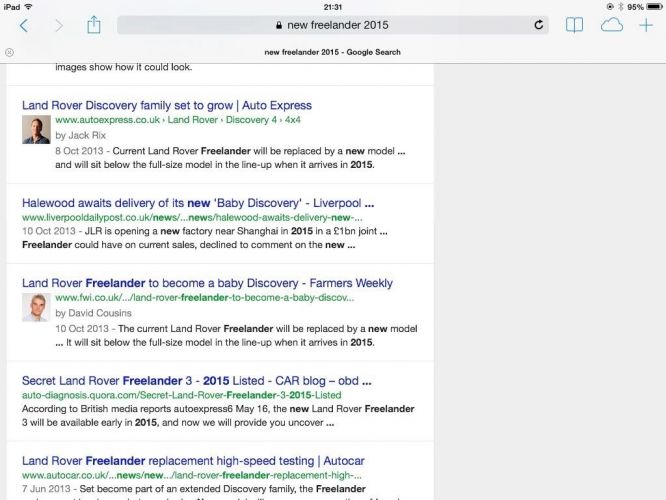Click the liverpooldailypost.co.uk URL text
This screenshot has height=500, width=666.
[x=192, y=218]
